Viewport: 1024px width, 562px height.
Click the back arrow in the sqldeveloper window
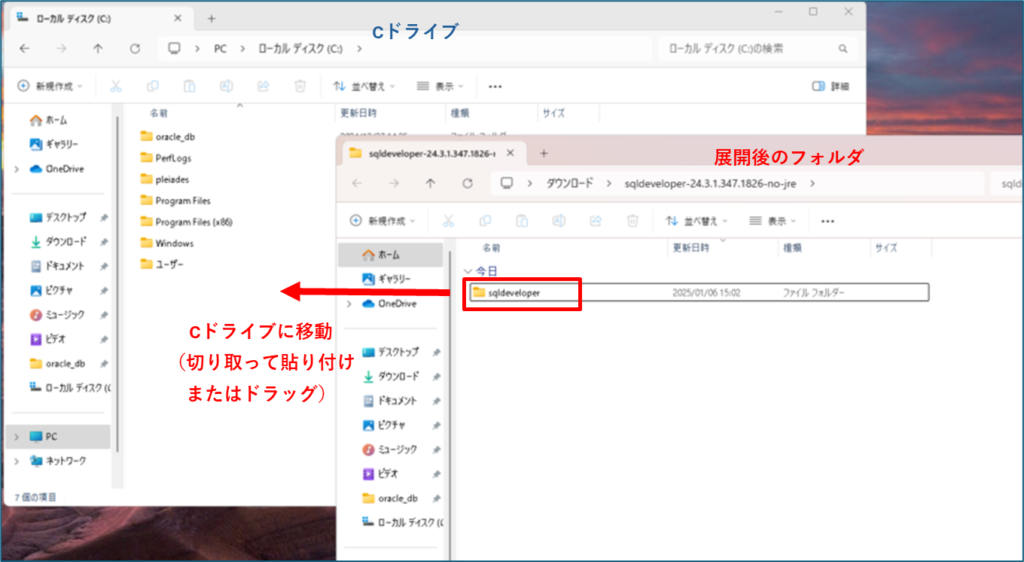click(x=357, y=183)
